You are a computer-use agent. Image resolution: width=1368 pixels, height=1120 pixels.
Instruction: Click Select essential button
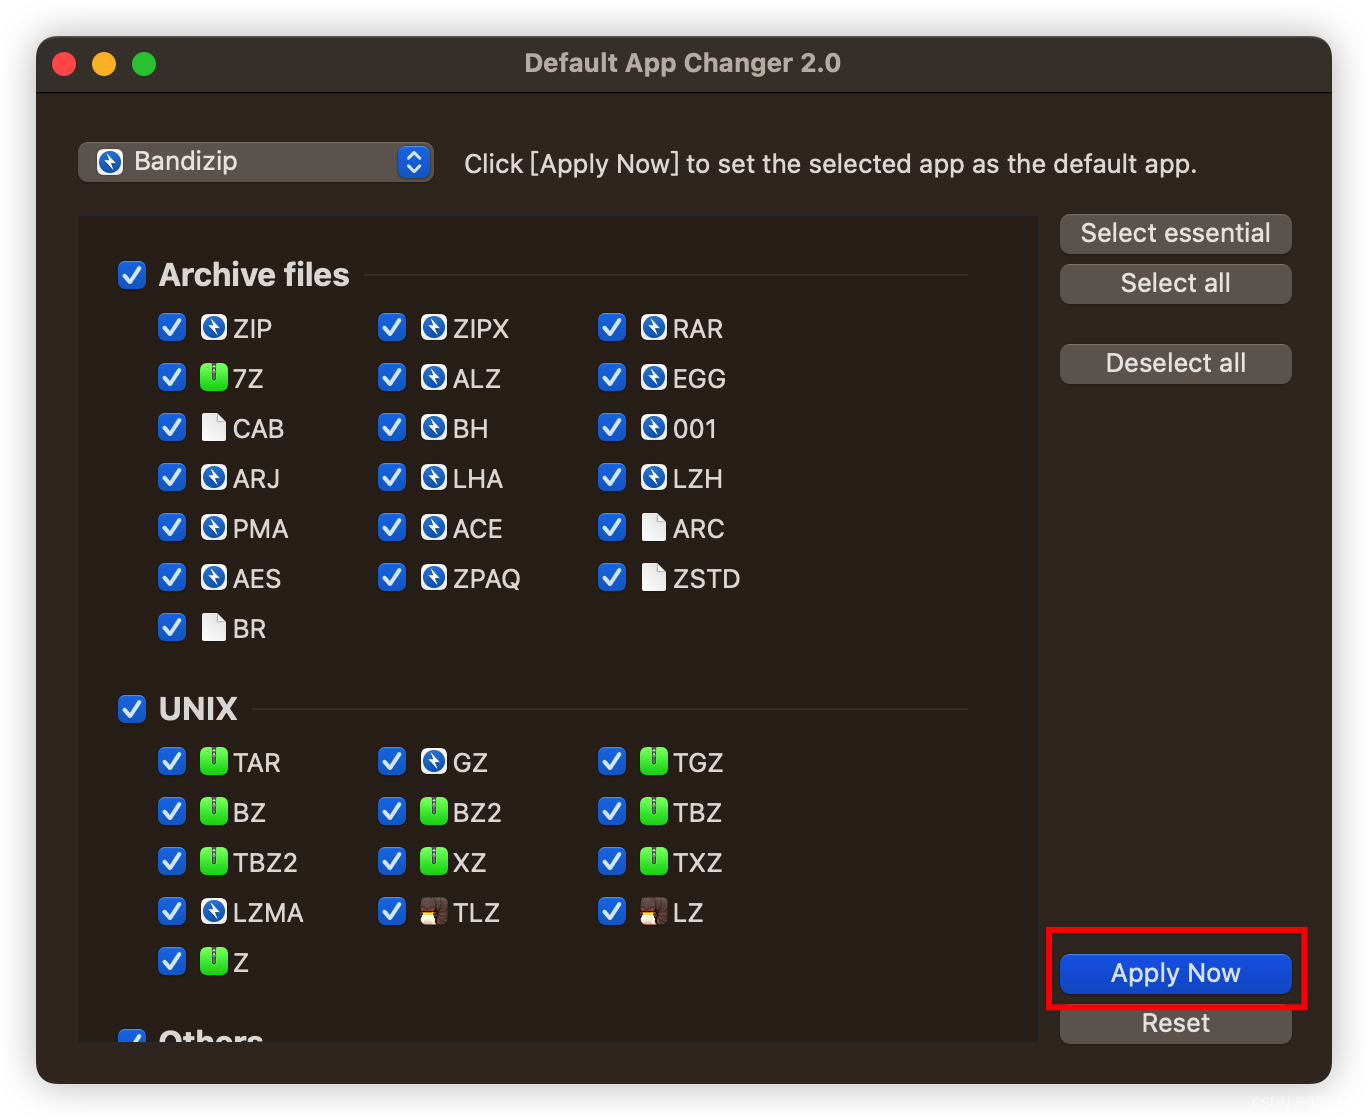point(1176,234)
